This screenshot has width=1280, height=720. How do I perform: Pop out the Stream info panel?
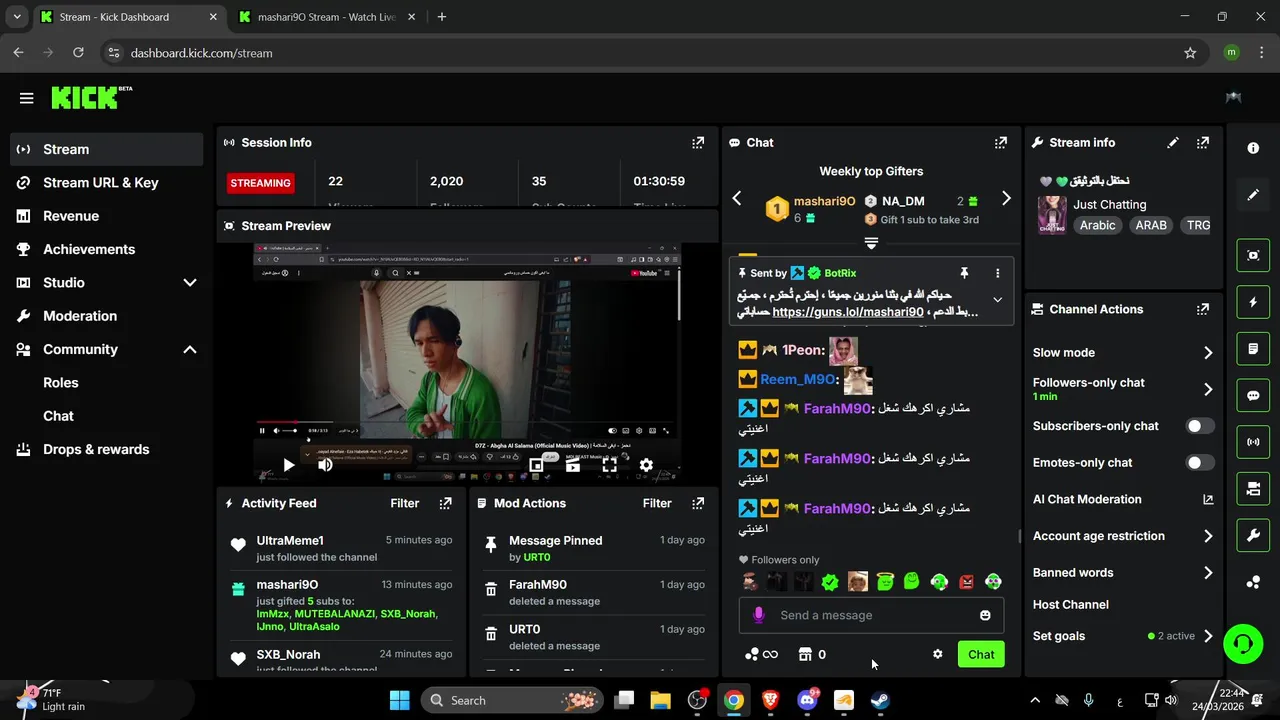point(1203,143)
